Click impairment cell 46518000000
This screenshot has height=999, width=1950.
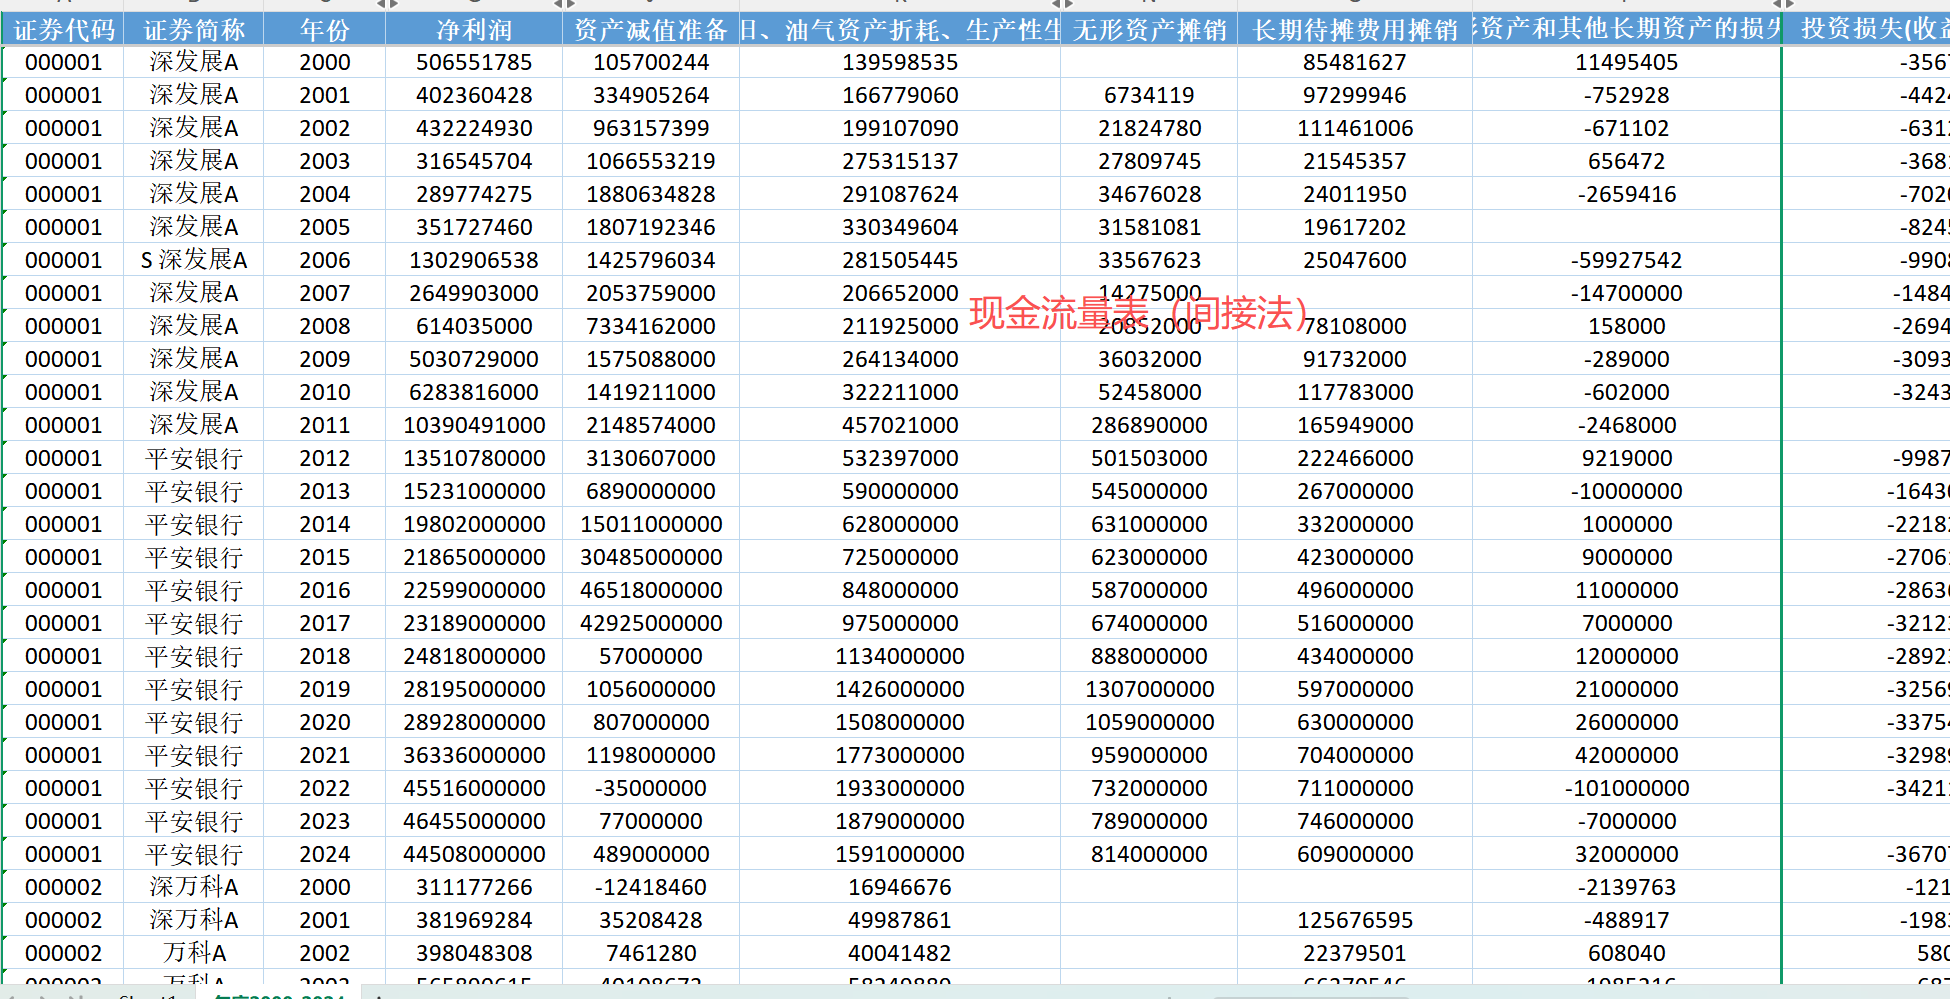click(651, 590)
